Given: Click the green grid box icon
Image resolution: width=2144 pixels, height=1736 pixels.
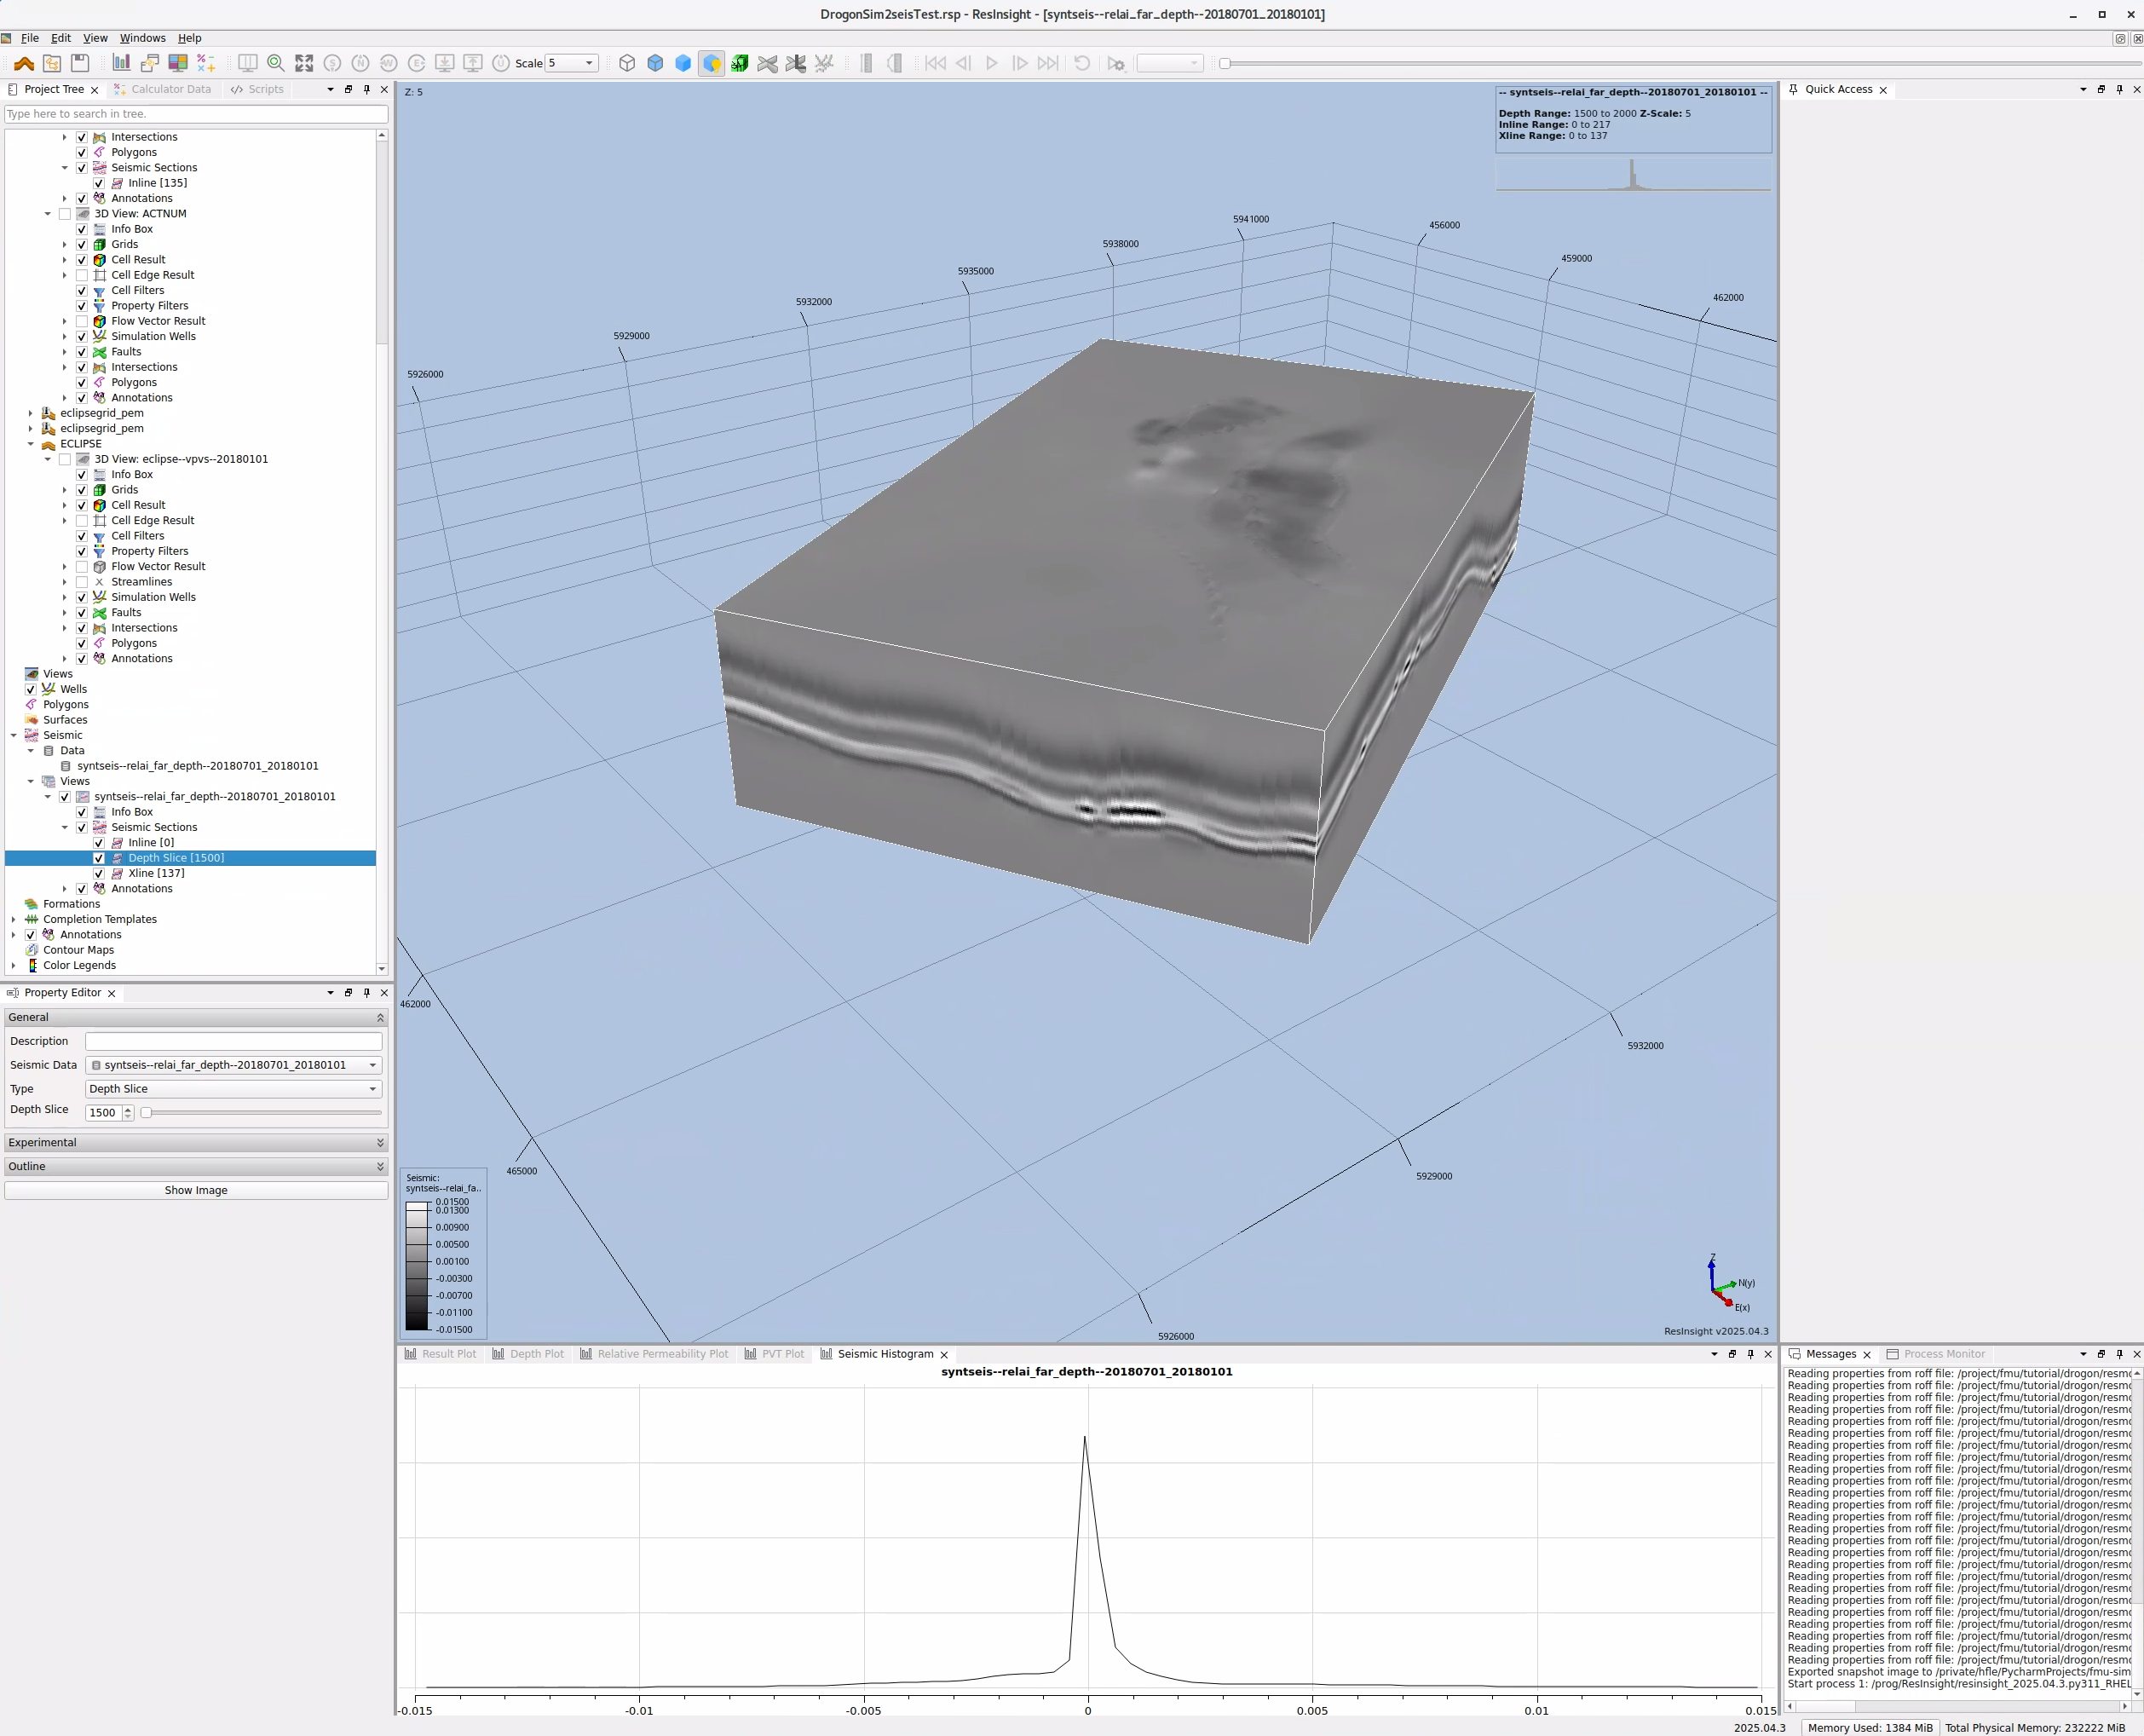Looking at the screenshot, I should (x=740, y=63).
